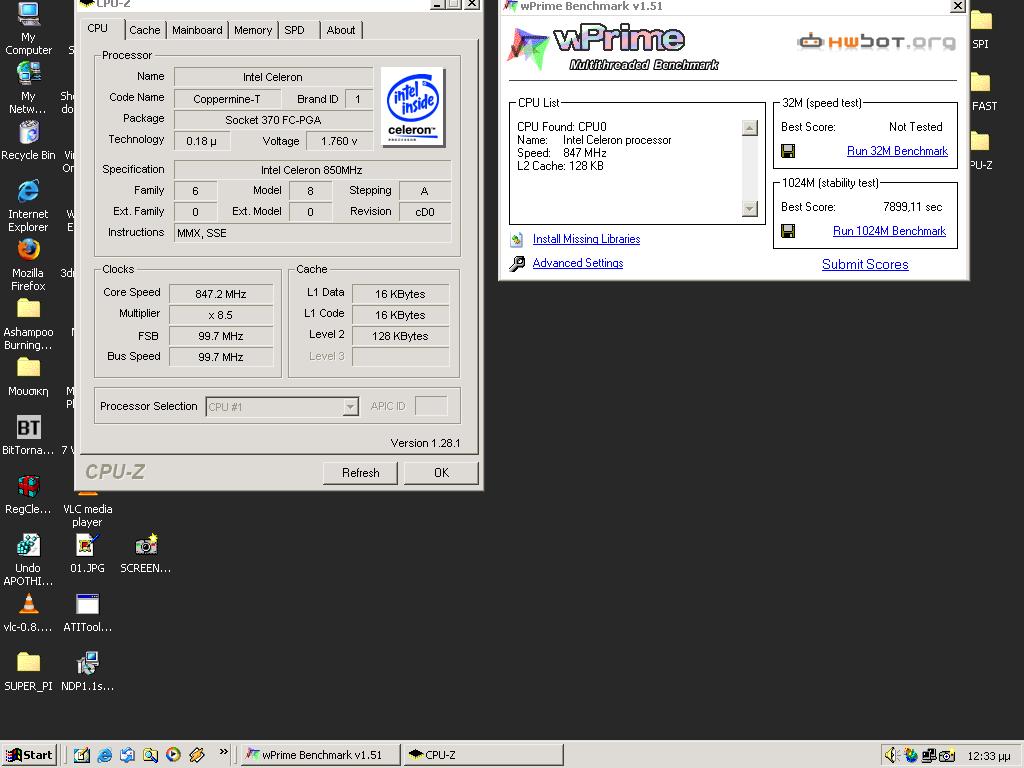Viewport: 1024px width, 768px height.
Task: Select the CPU tab in CPU-Z
Action: pyautogui.click(x=98, y=29)
